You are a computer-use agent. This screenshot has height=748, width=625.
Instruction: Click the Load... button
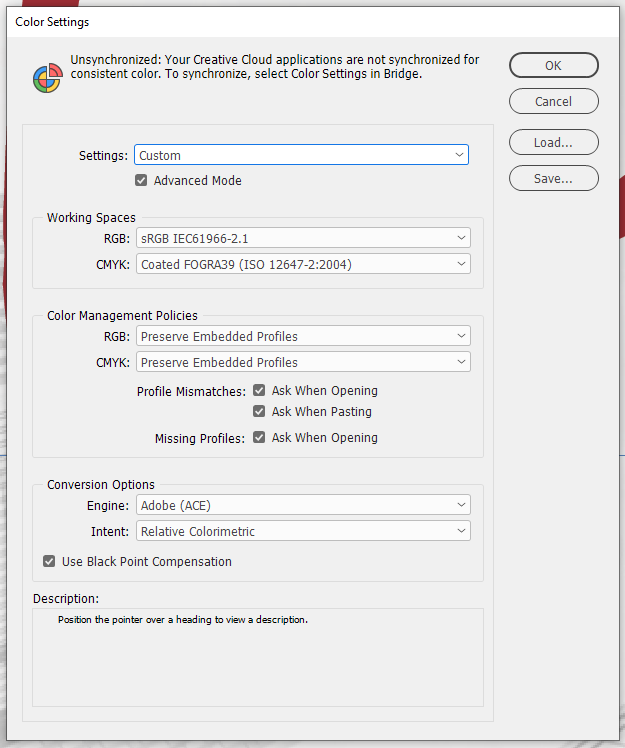point(553,142)
